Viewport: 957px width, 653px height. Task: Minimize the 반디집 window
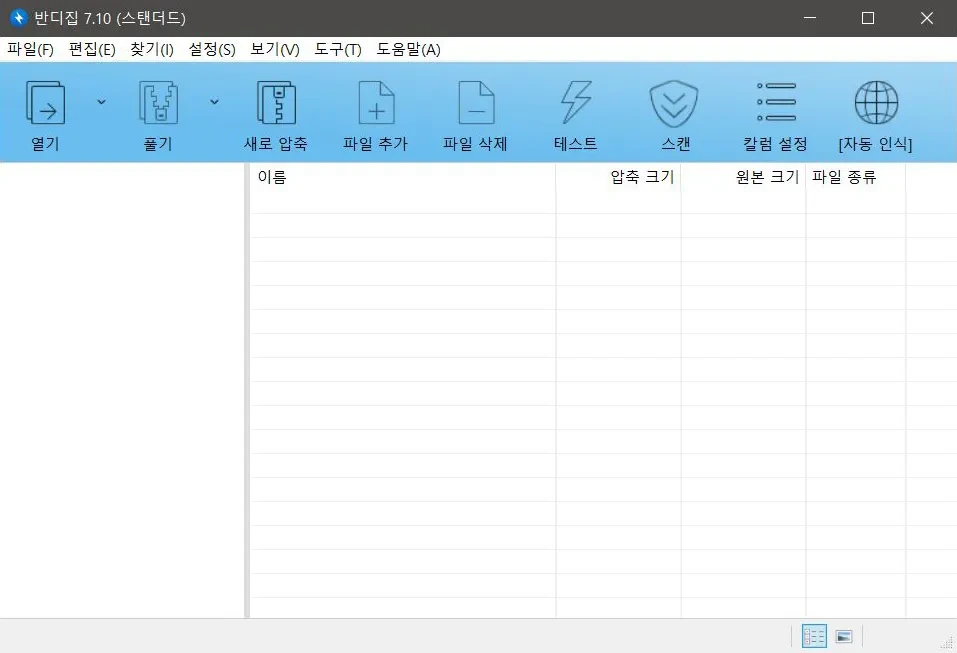810,18
